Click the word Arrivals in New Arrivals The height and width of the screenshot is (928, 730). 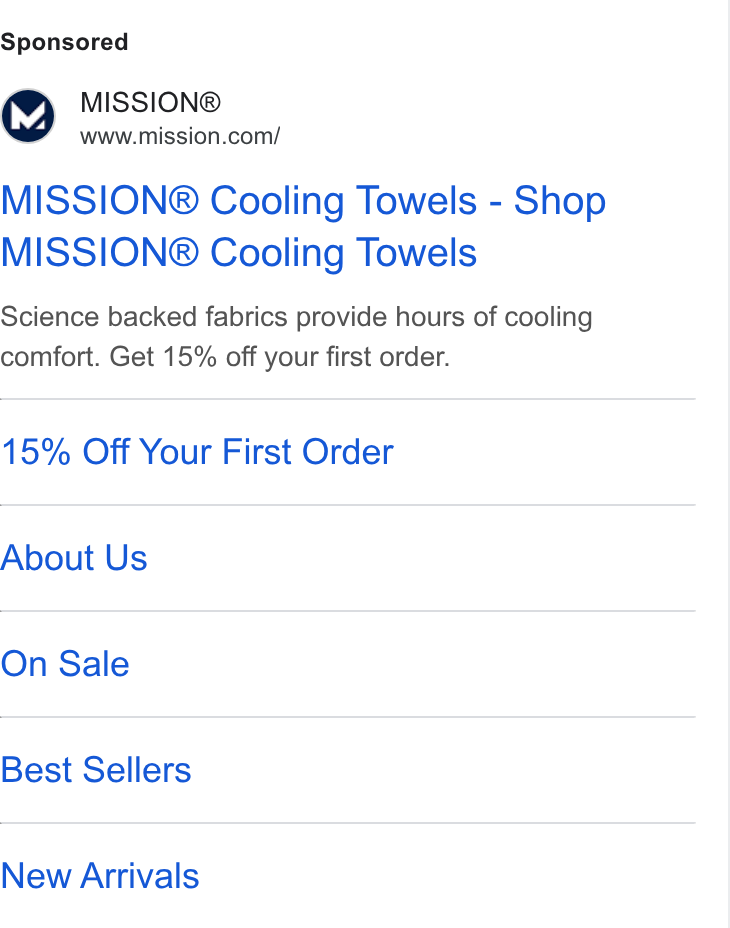coord(140,876)
